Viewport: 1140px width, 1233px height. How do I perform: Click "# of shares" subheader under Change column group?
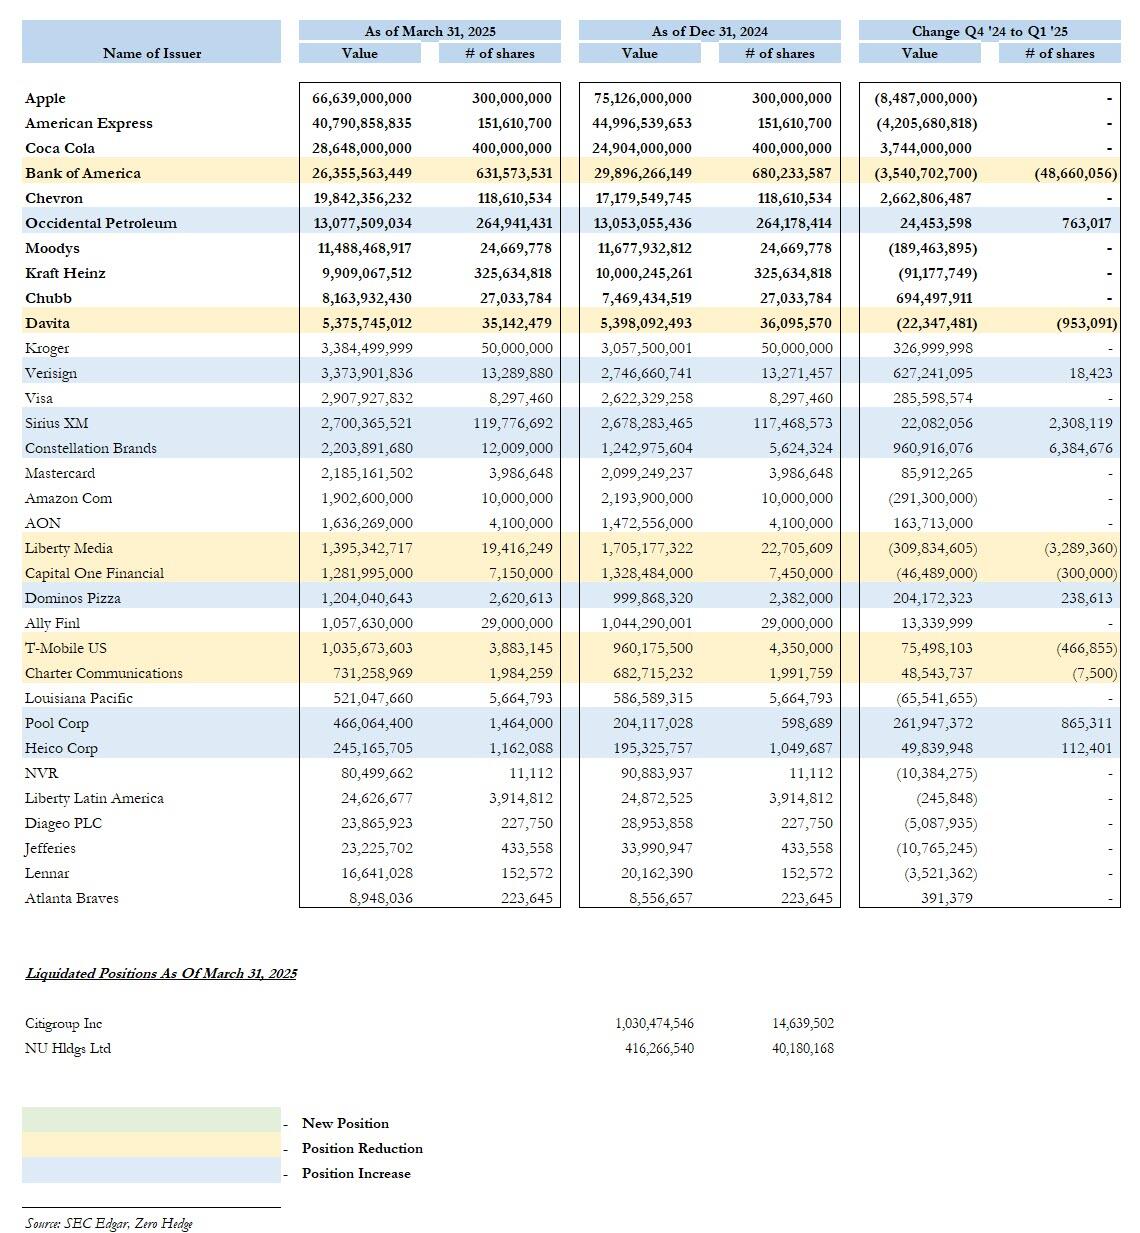(1060, 53)
